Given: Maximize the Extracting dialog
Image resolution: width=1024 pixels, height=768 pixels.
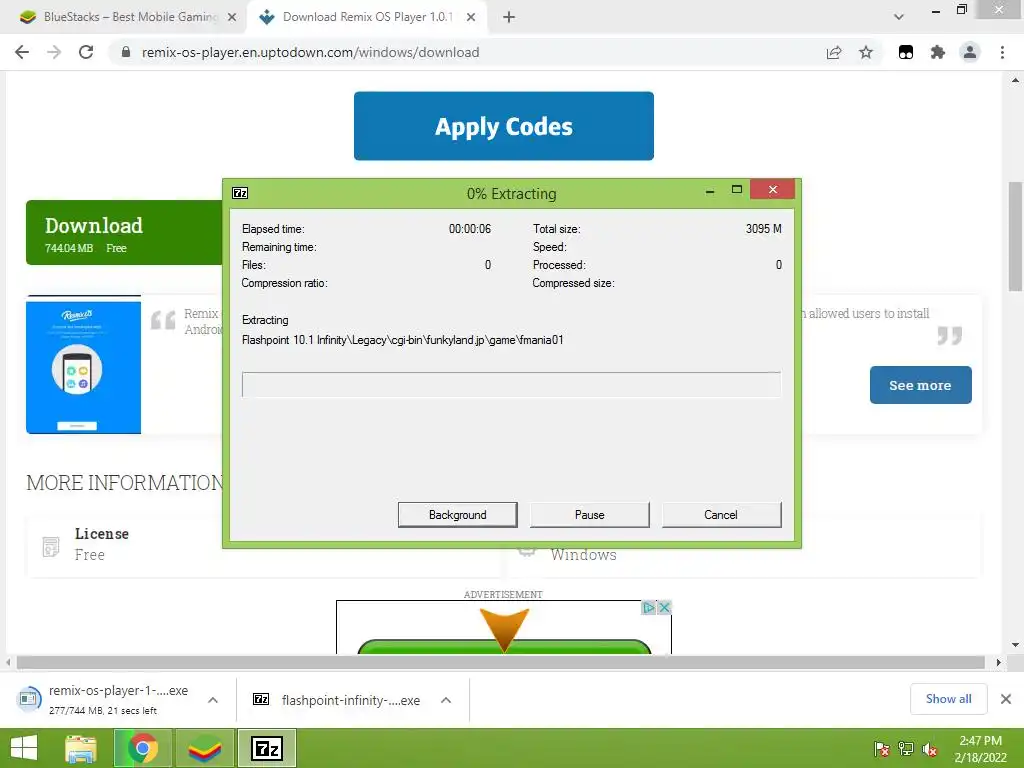Looking at the screenshot, I should tap(737, 190).
